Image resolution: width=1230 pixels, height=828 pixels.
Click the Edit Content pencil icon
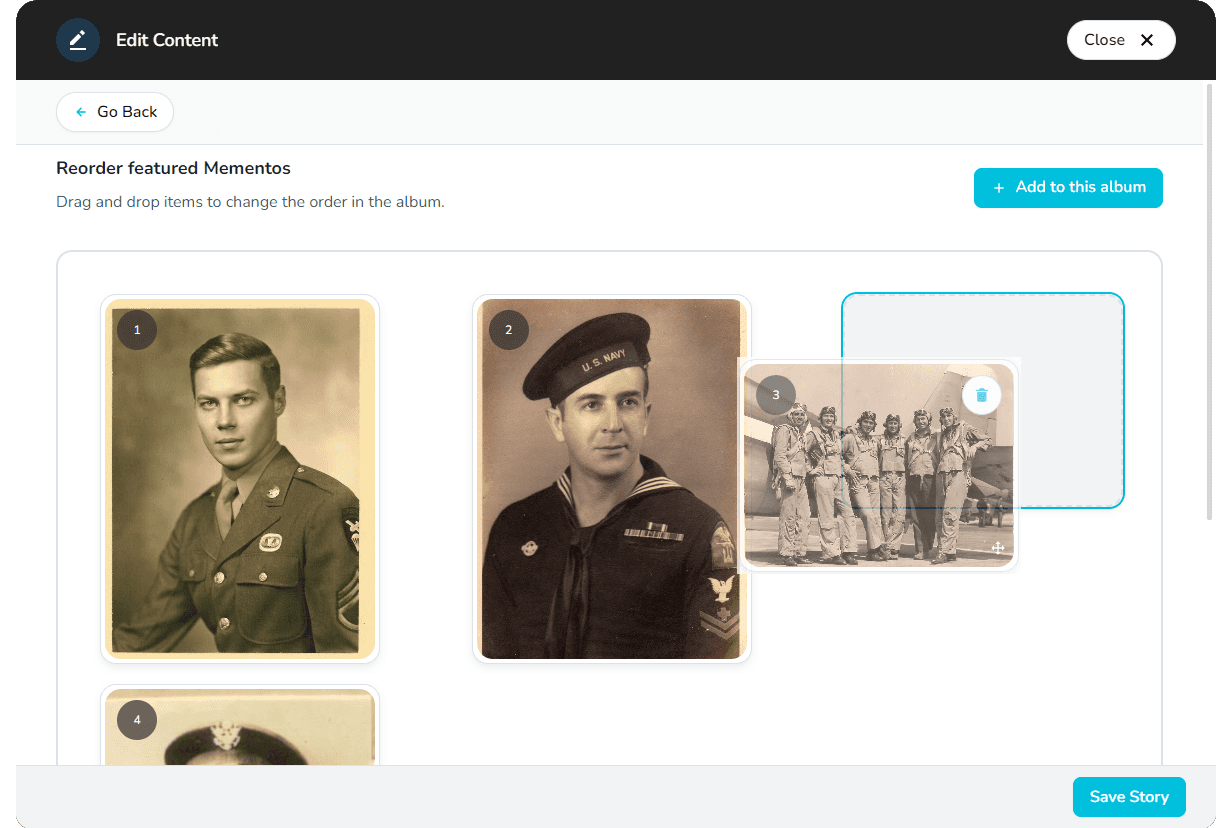[78, 40]
